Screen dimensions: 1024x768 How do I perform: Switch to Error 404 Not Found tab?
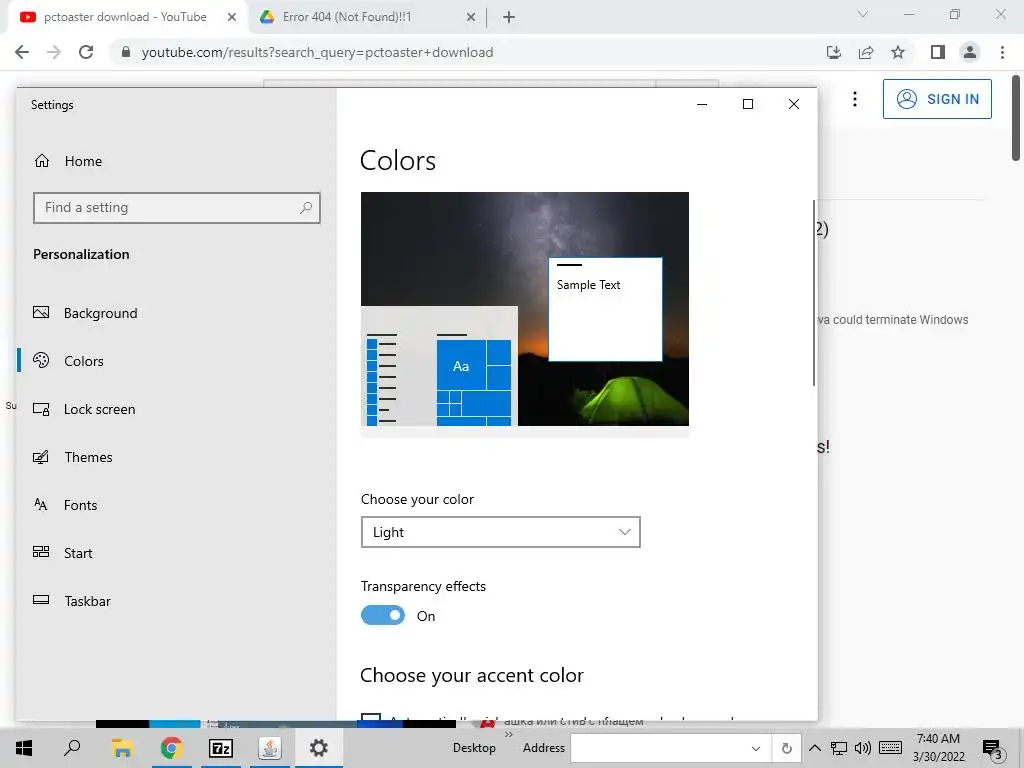(346, 17)
